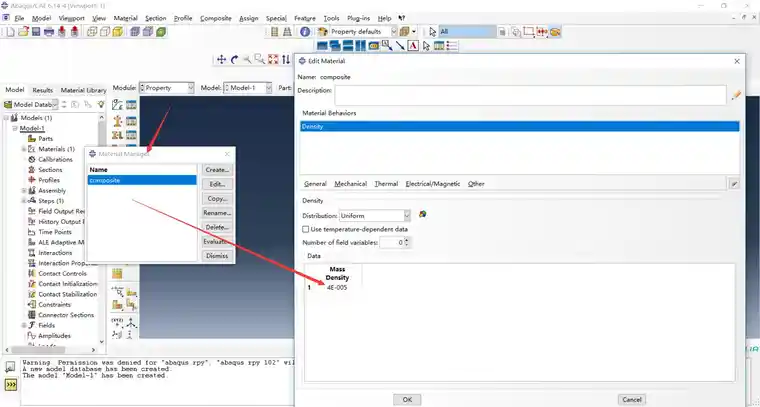Click Edit... in Material Manager
760x407 pixels.
217,184
